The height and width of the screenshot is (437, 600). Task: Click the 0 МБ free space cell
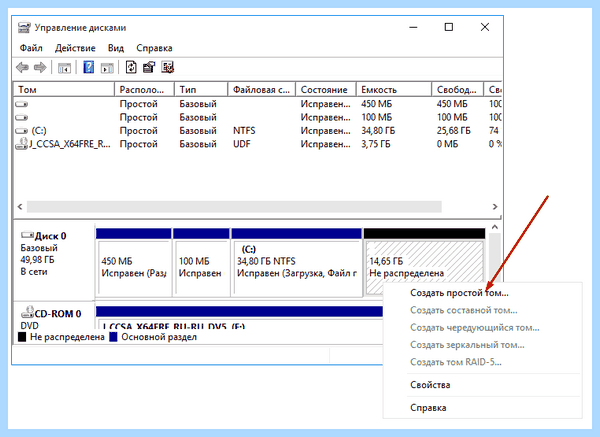click(x=447, y=144)
